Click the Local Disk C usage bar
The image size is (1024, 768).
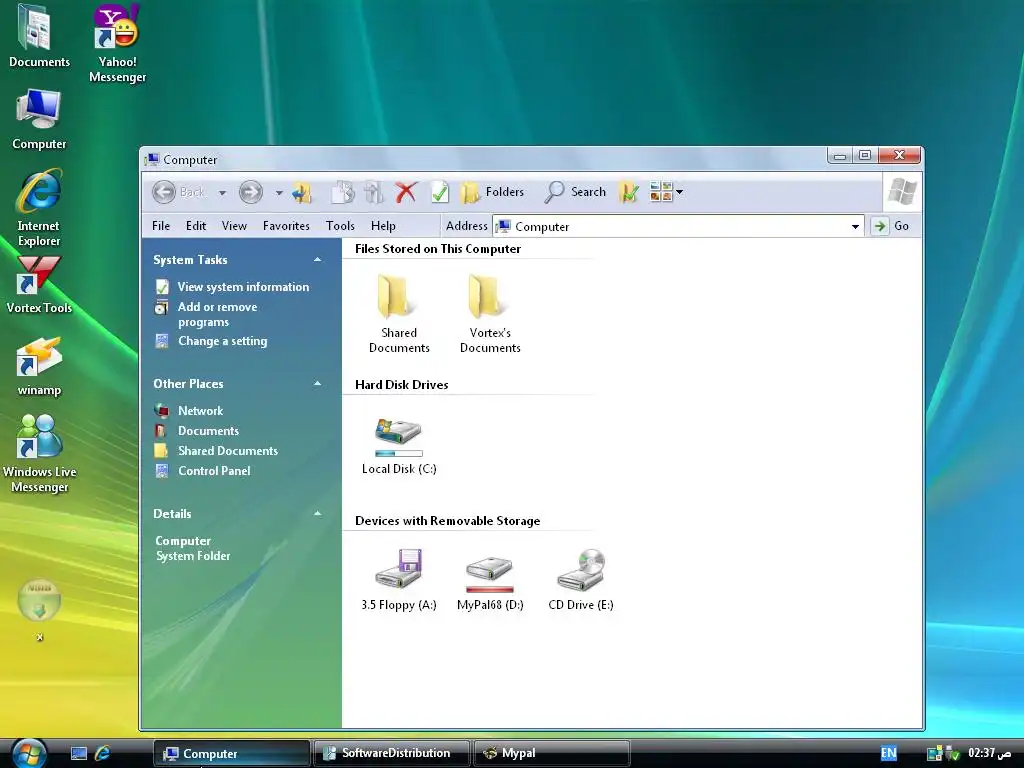tap(399, 453)
